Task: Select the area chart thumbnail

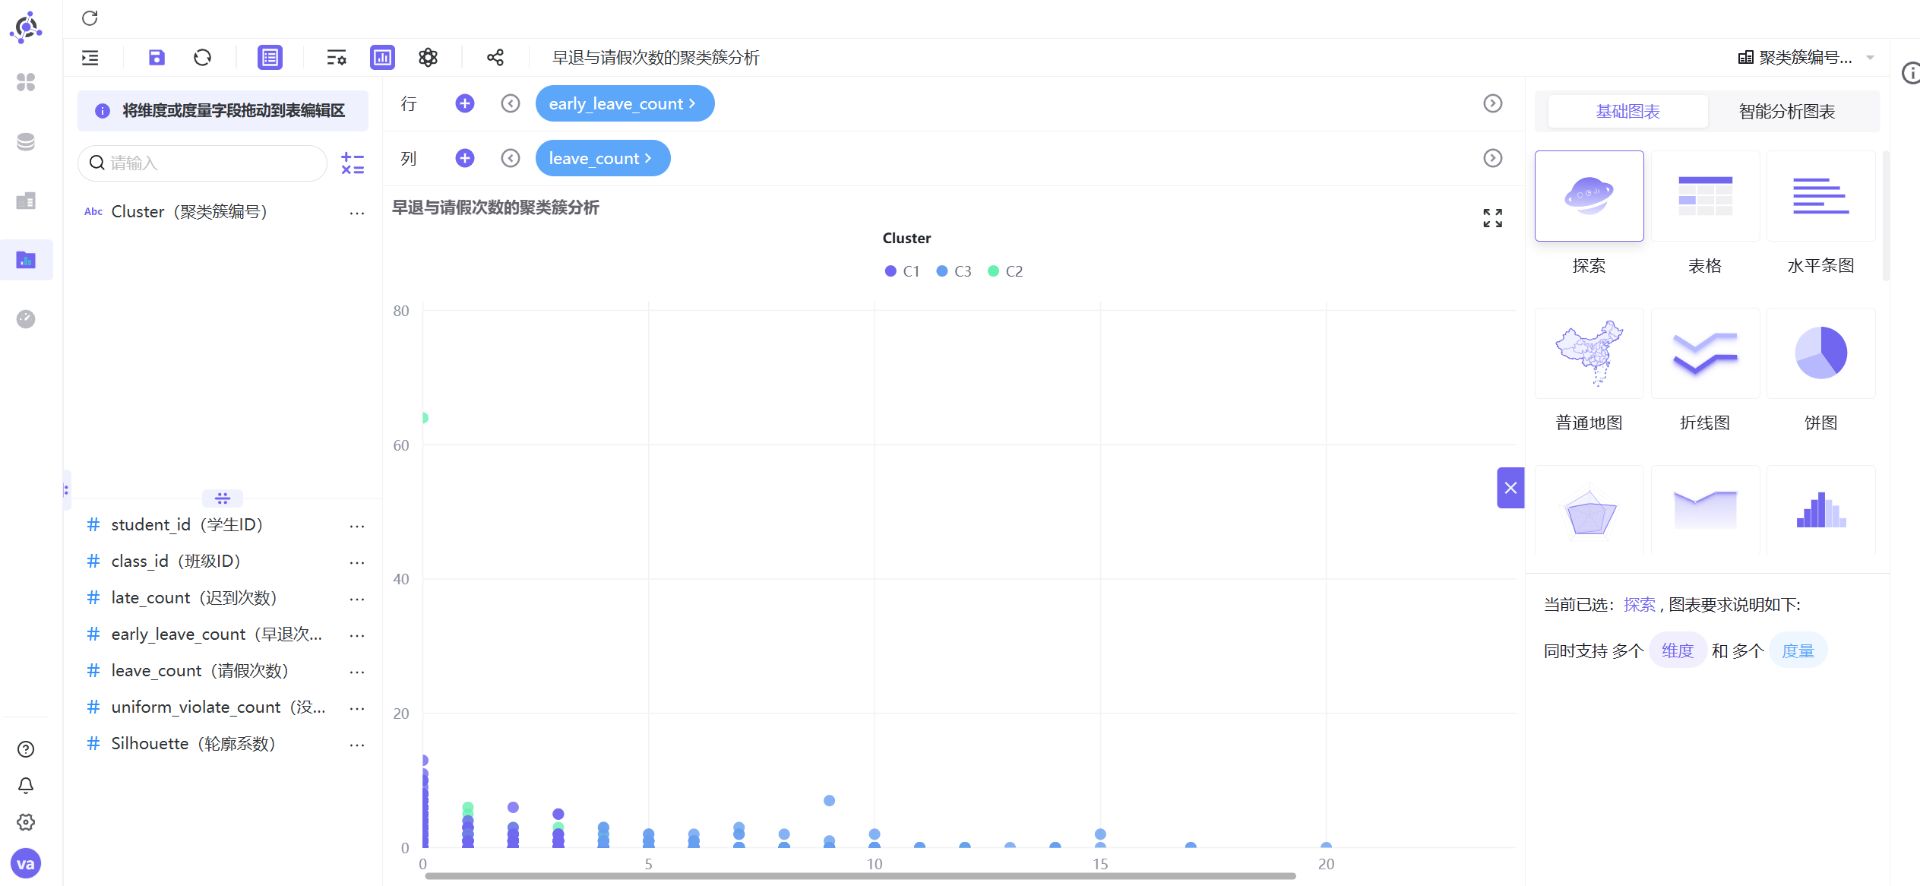Action: point(1705,510)
